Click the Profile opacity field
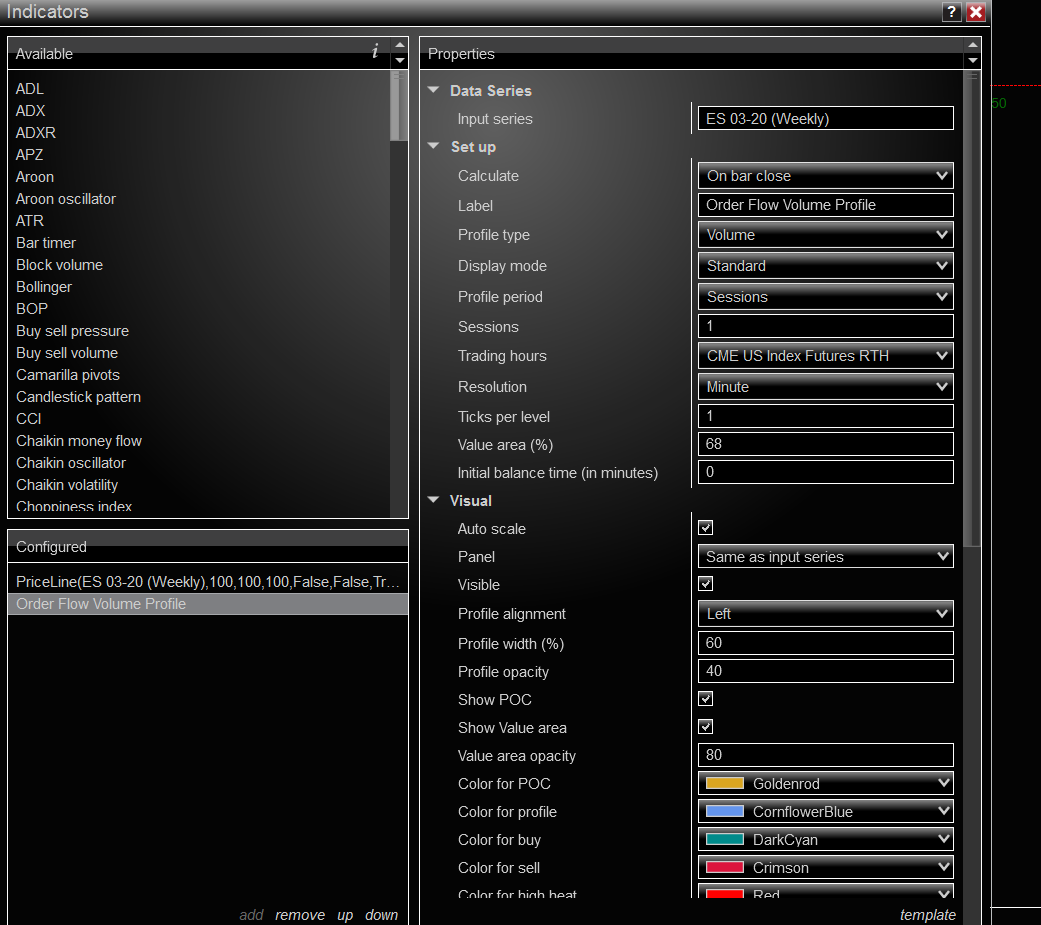 tap(825, 671)
